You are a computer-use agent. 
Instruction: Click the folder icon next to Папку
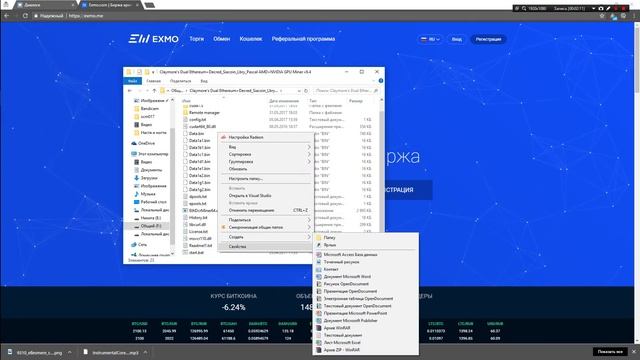319,238
